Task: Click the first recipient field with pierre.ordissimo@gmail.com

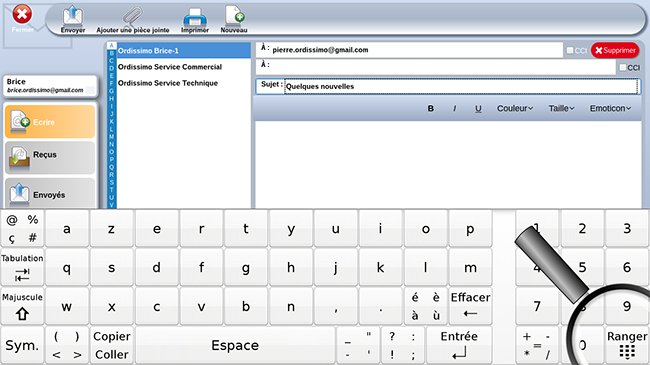Action: 409,50
